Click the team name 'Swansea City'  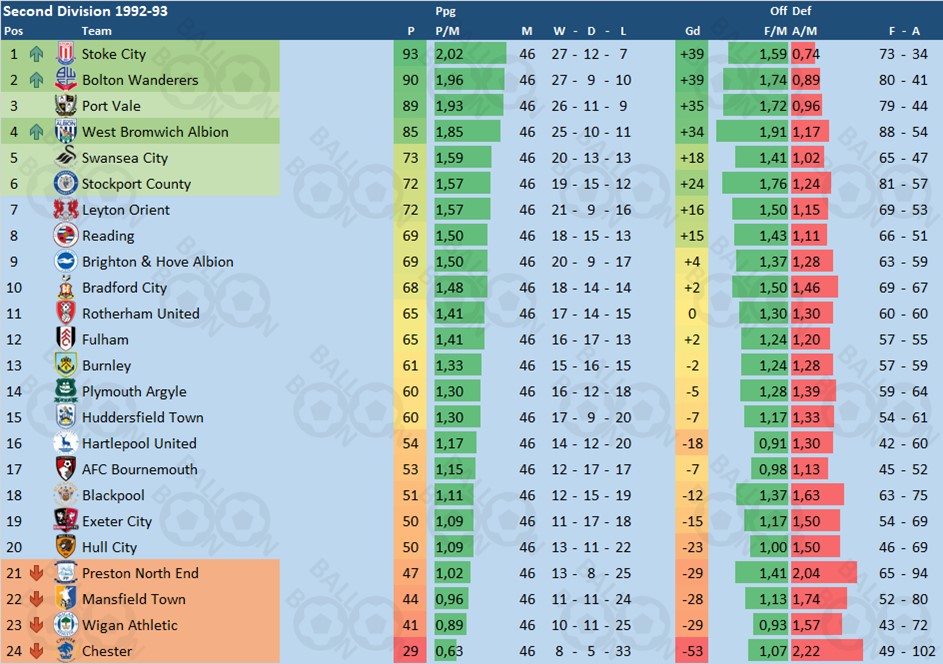[124, 158]
